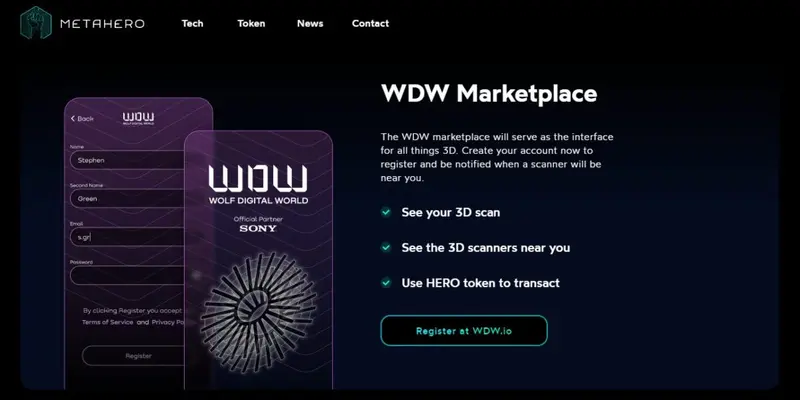Click the METAHERO wordmark in the header
This screenshot has height=400, width=800.
(103, 23)
